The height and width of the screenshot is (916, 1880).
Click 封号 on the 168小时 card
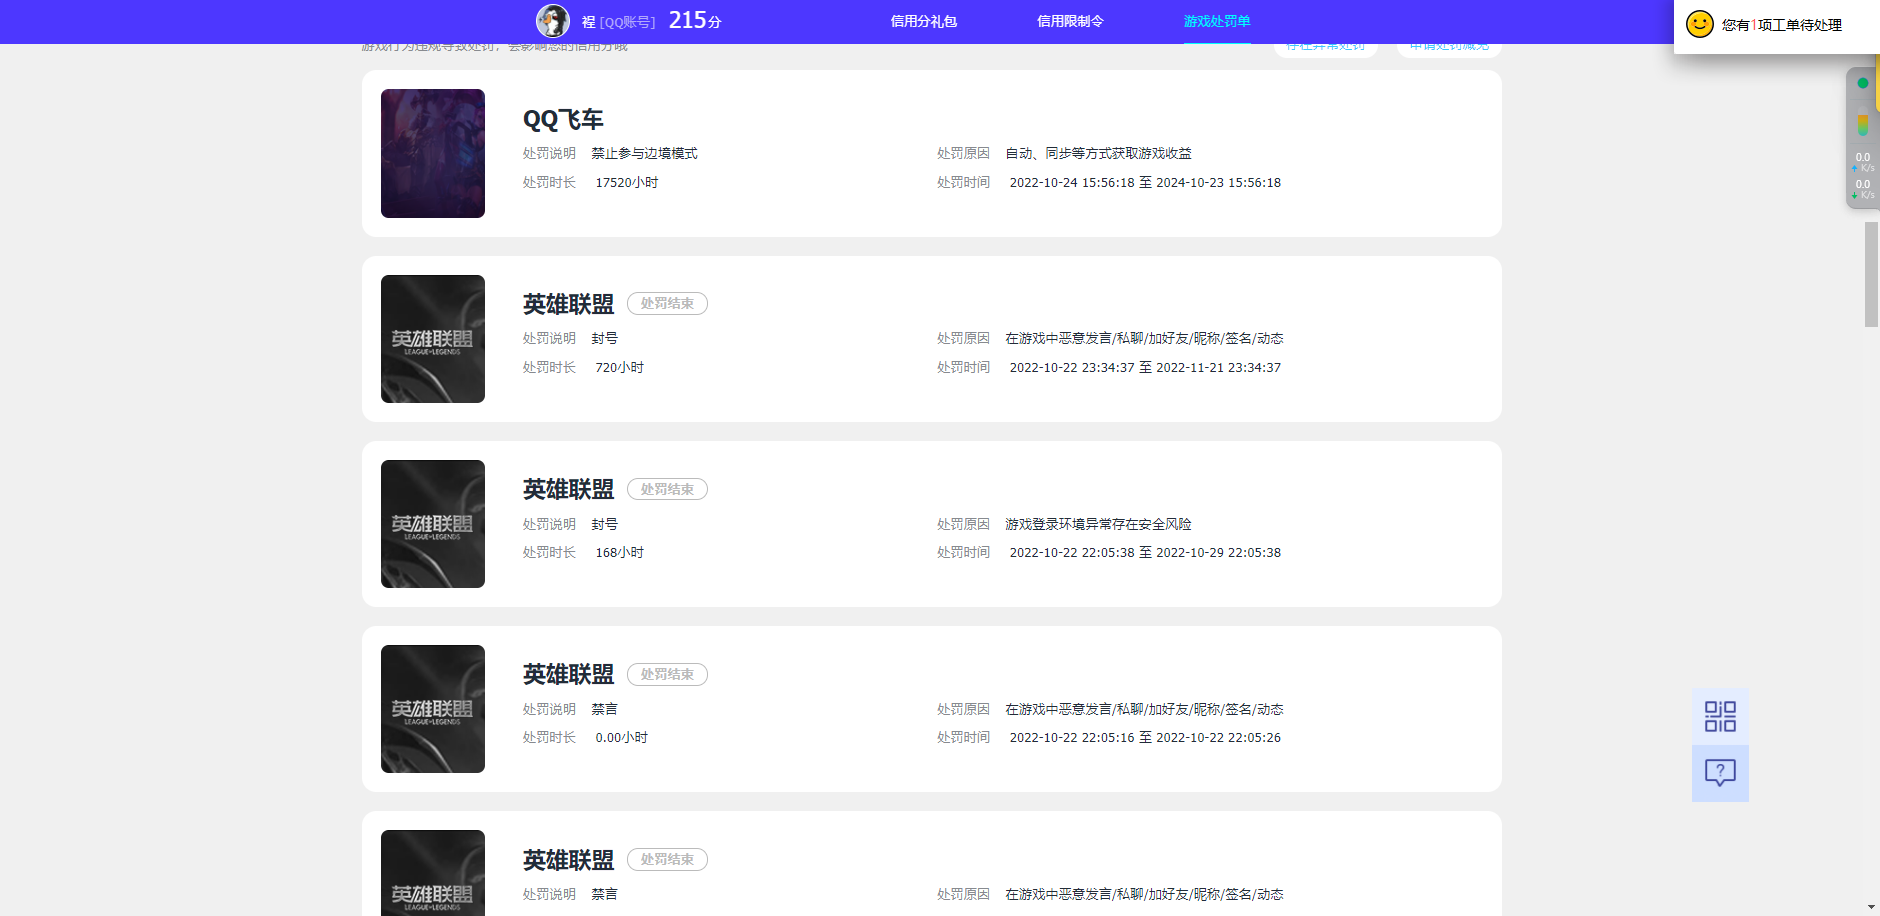(x=604, y=524)
